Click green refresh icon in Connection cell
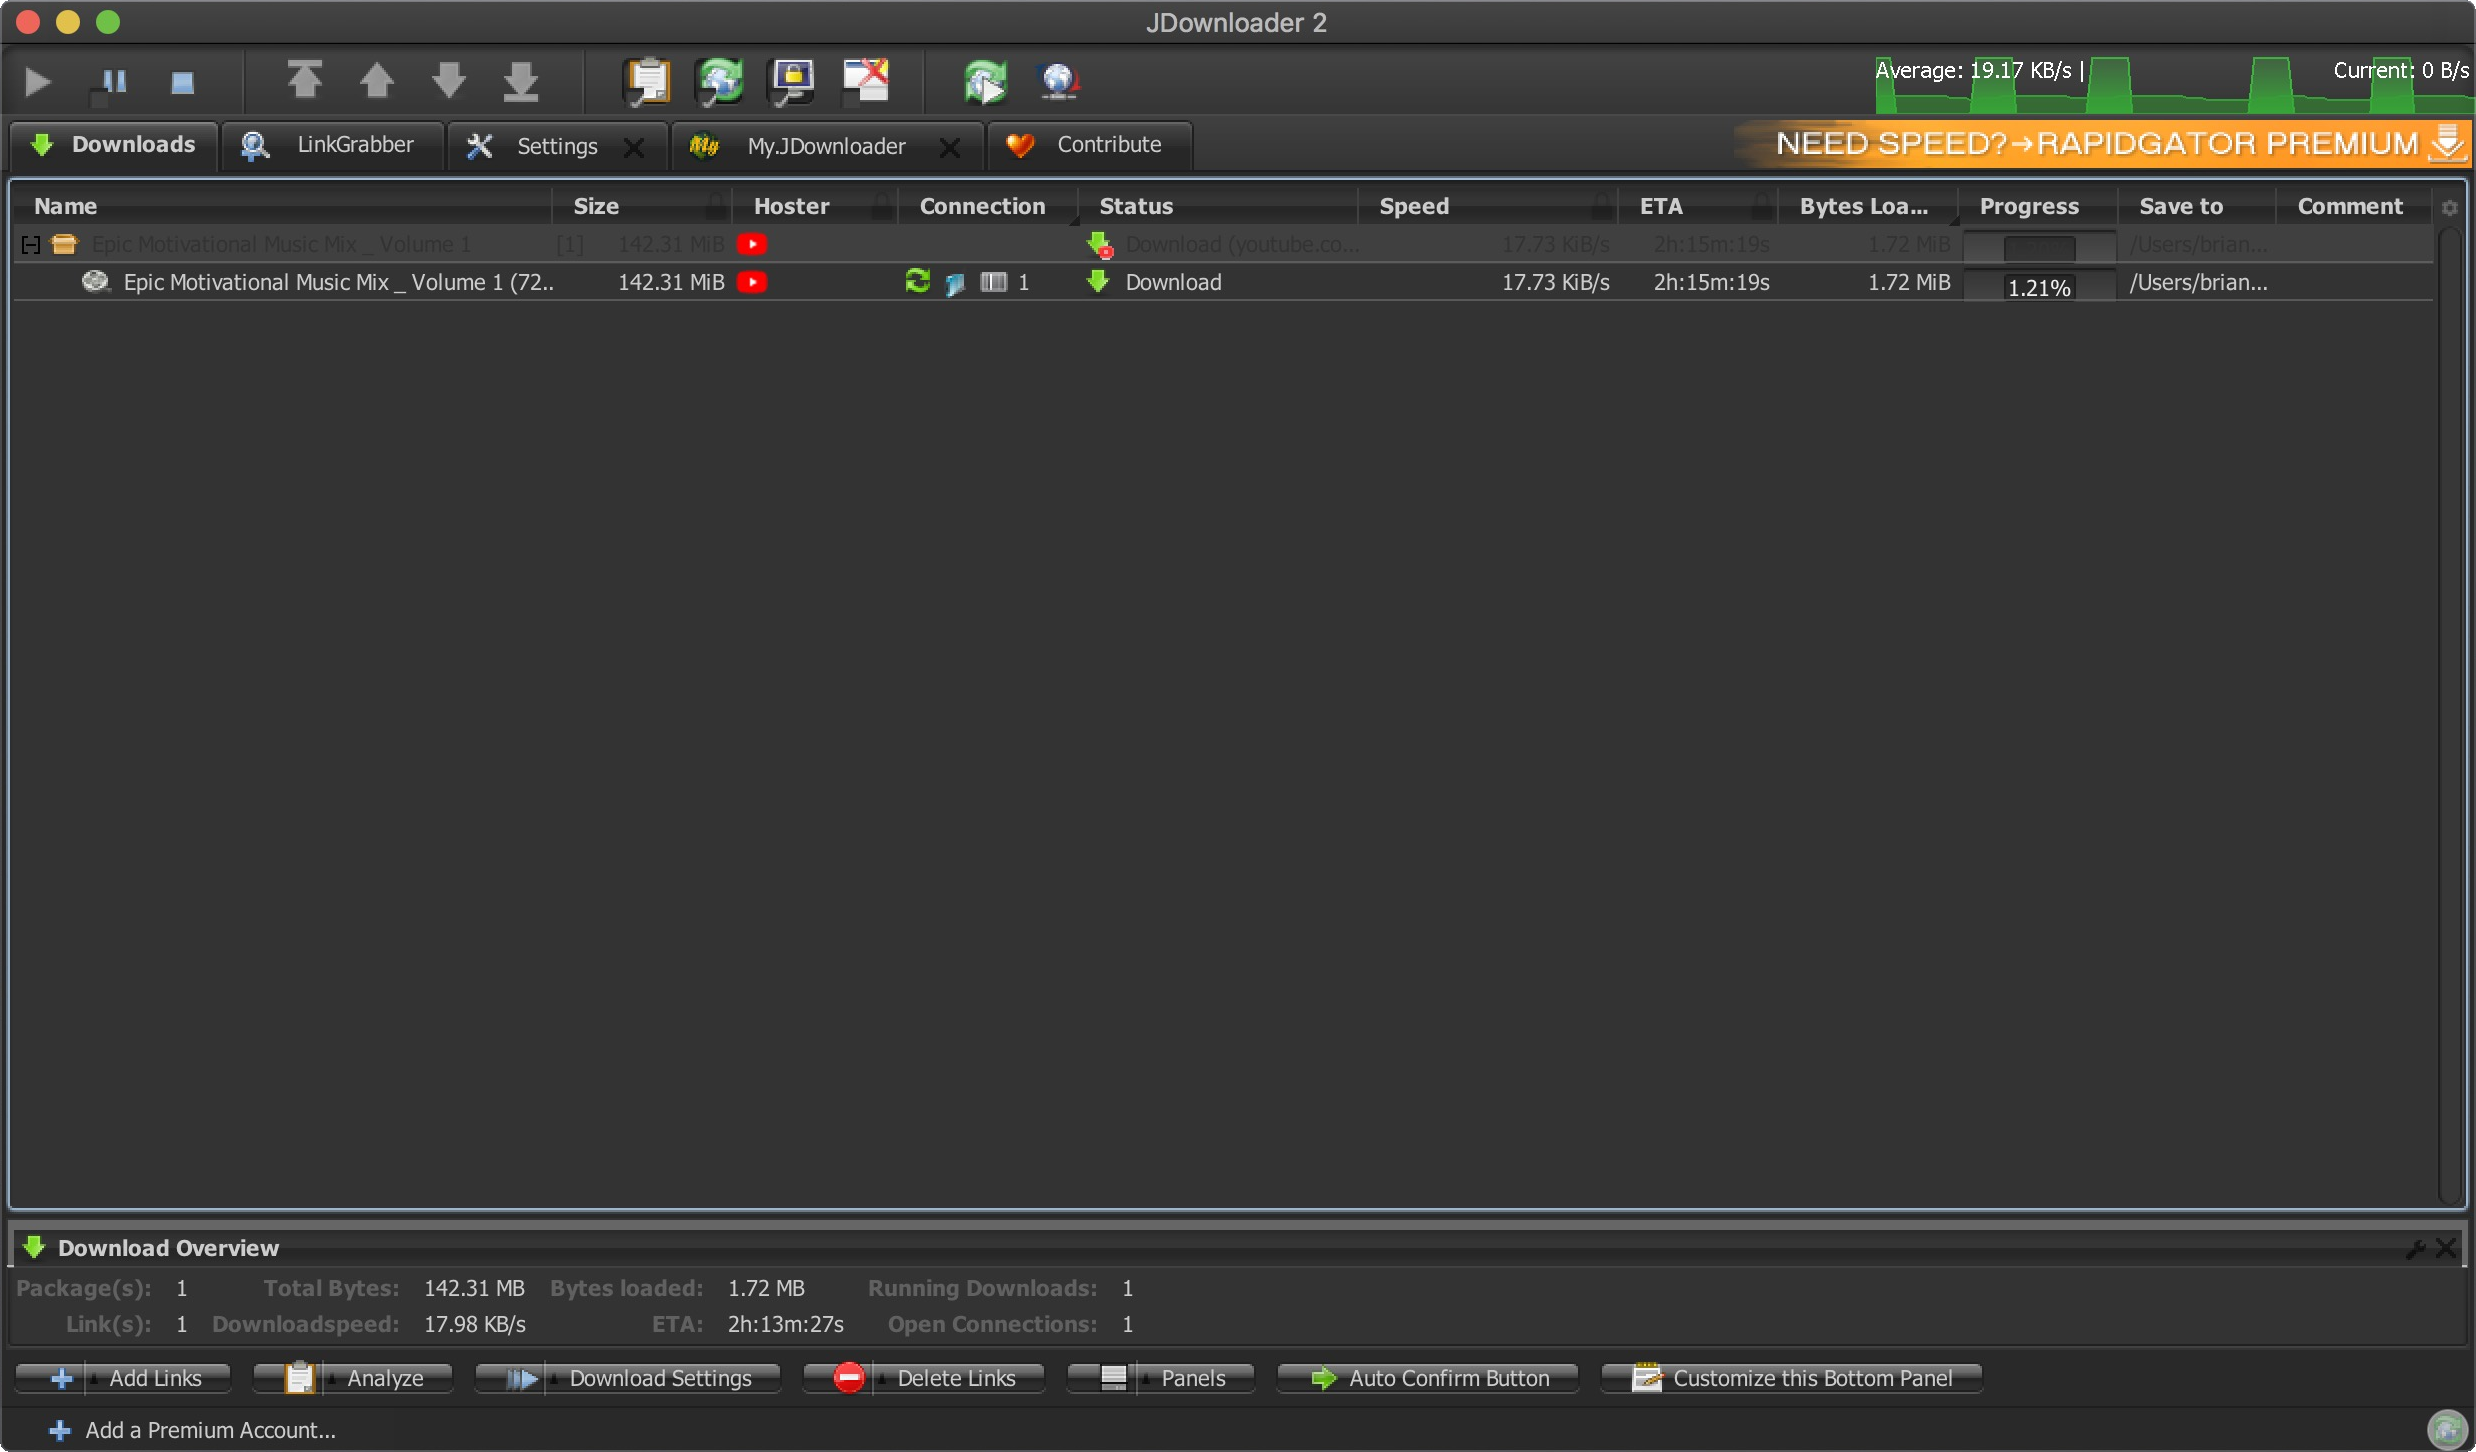 (917, 281)
